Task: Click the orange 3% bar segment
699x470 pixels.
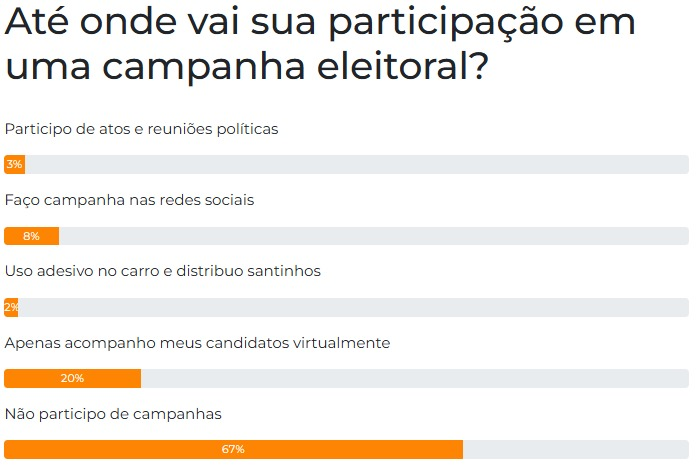Action: [x=14, y=165]
